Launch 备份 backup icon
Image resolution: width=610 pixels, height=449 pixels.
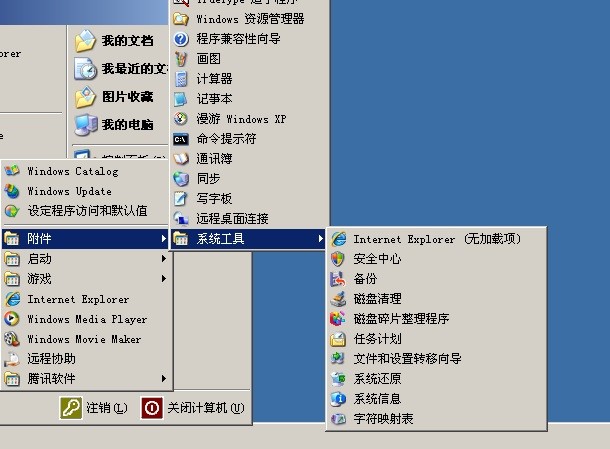point(338,279)
